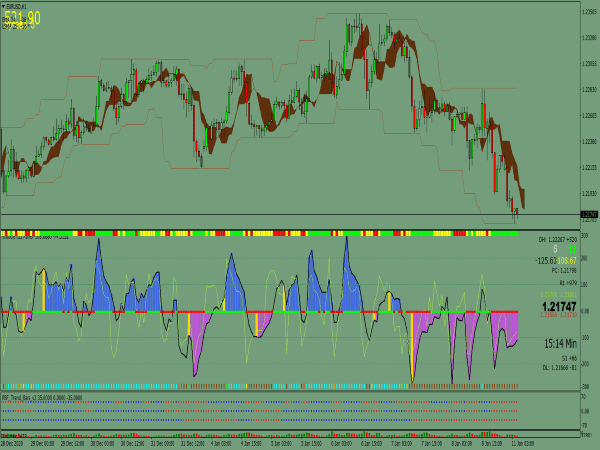This screenshot has width=600, height=450.
Task: Click the horizontal current price line
Action: click(x=290, y=214)
